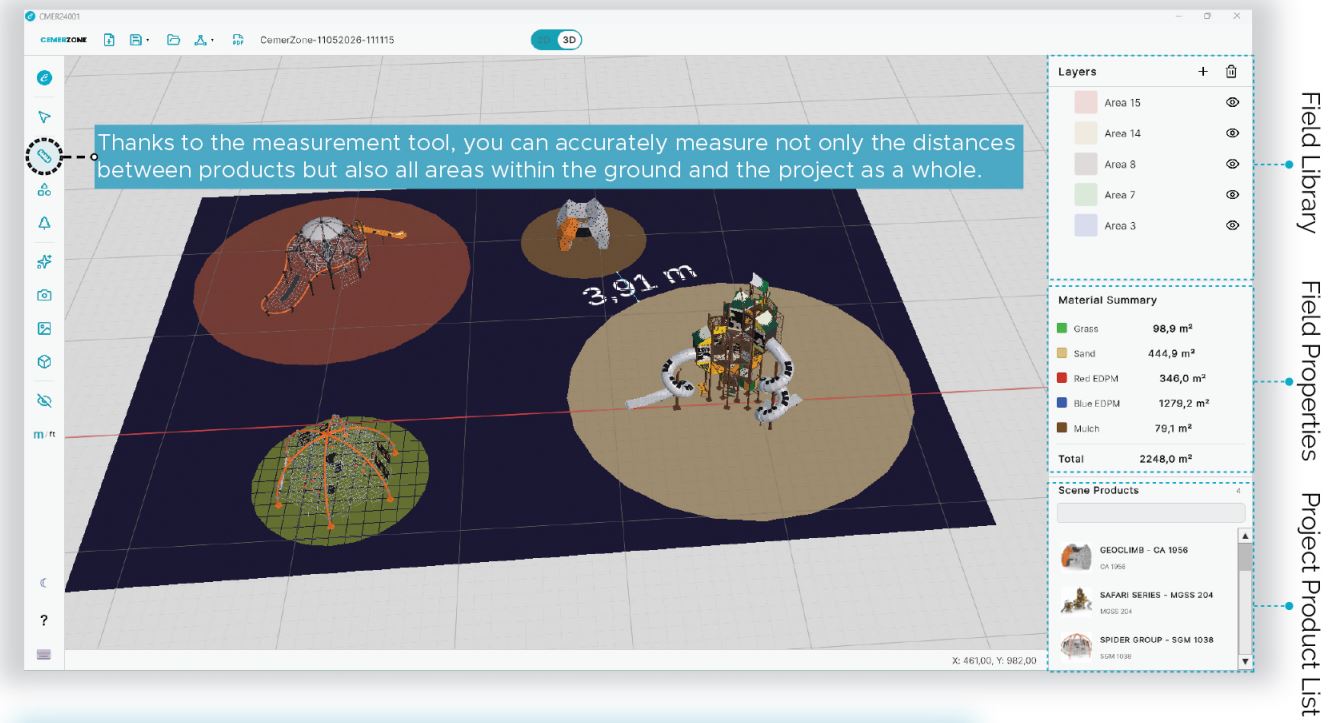Click the Area 7 green color swatch

pos(1086,195)
